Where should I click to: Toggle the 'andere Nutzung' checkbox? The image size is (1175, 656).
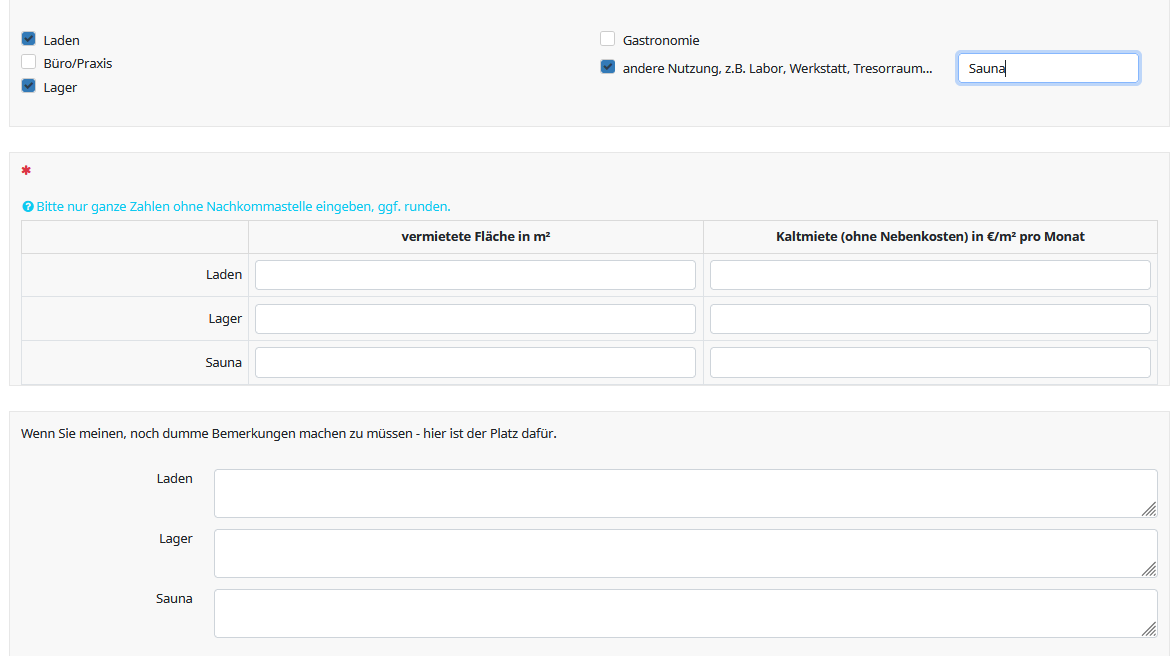(x=608, y=67)
